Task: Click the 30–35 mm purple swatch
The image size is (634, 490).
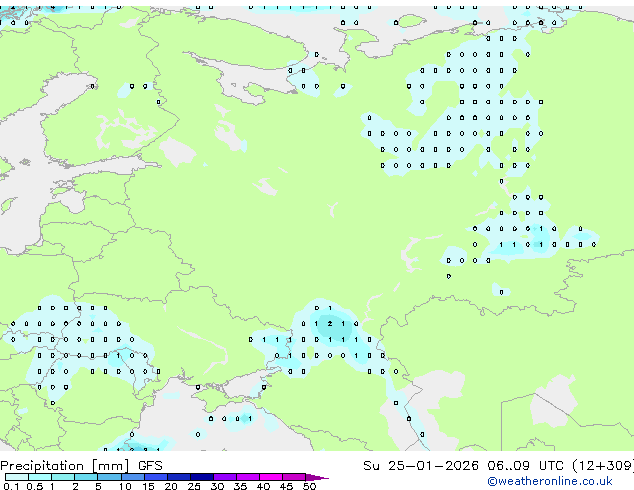Action: click(225, 477)
